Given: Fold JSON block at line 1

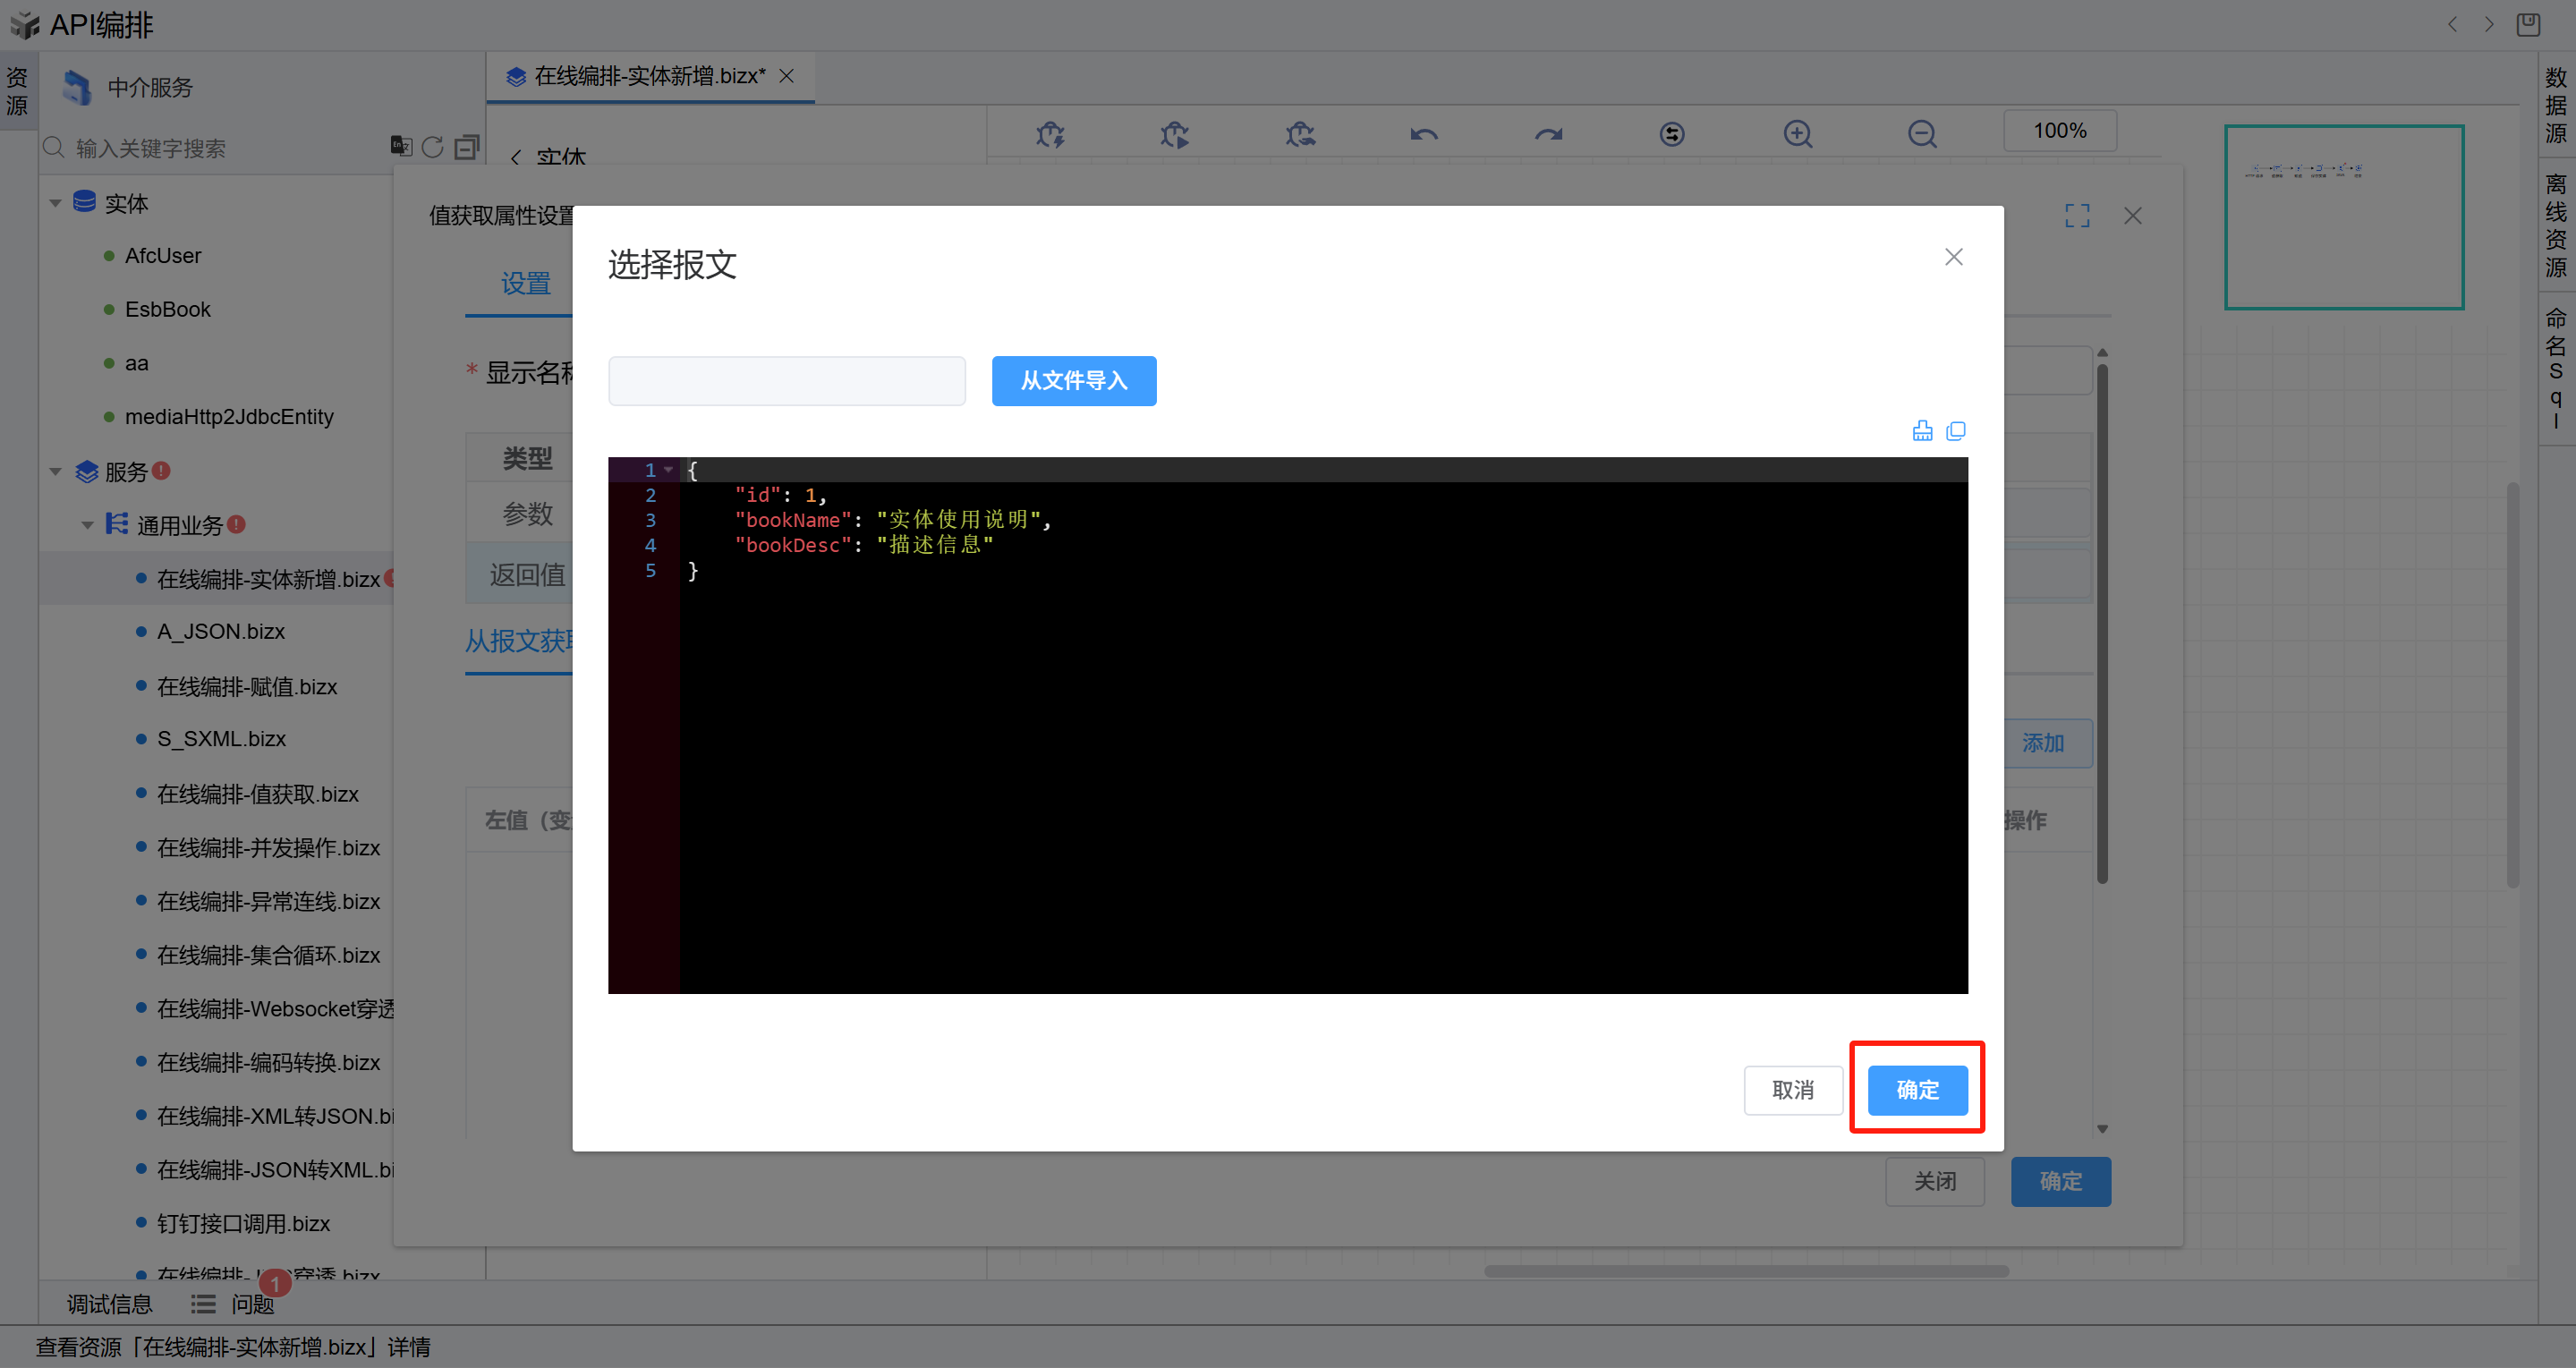Looking at the screenshot, I should 669,470.
